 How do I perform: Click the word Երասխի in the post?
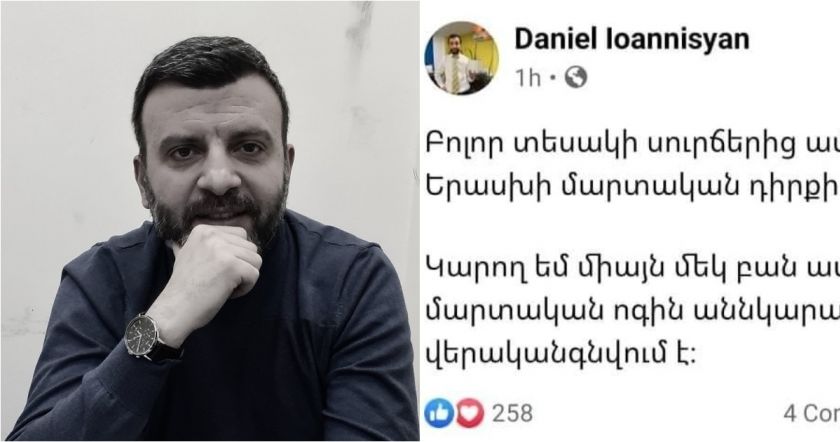(481, 187)
